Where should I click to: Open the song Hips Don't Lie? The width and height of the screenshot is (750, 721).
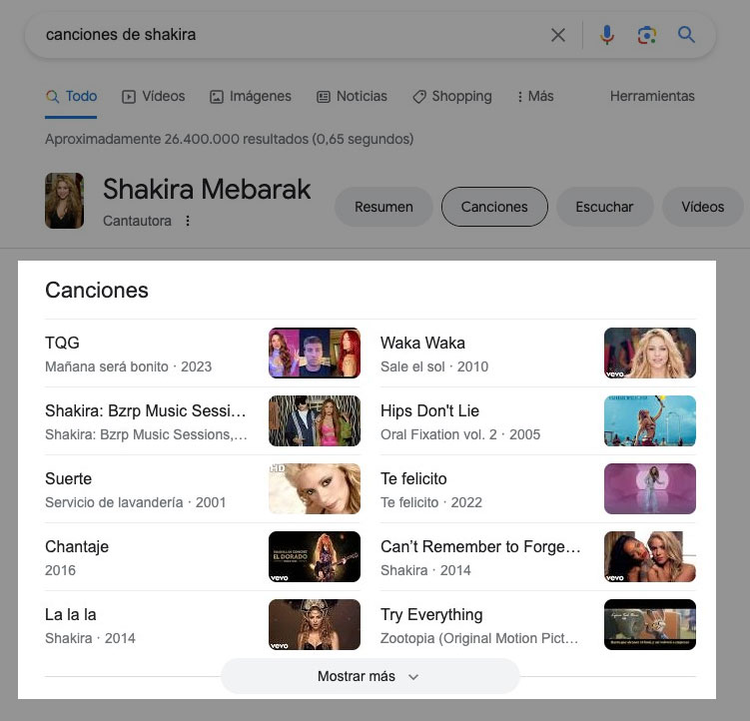tap(430, 411)
